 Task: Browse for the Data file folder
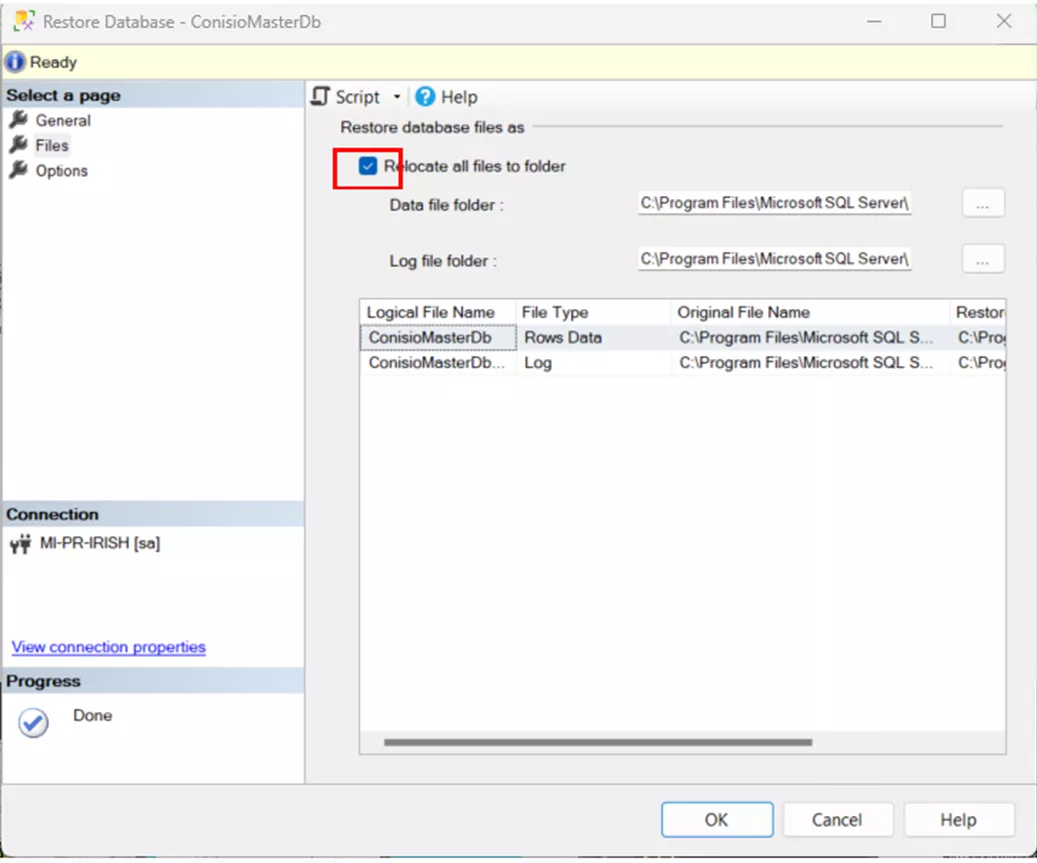(982, 204)
